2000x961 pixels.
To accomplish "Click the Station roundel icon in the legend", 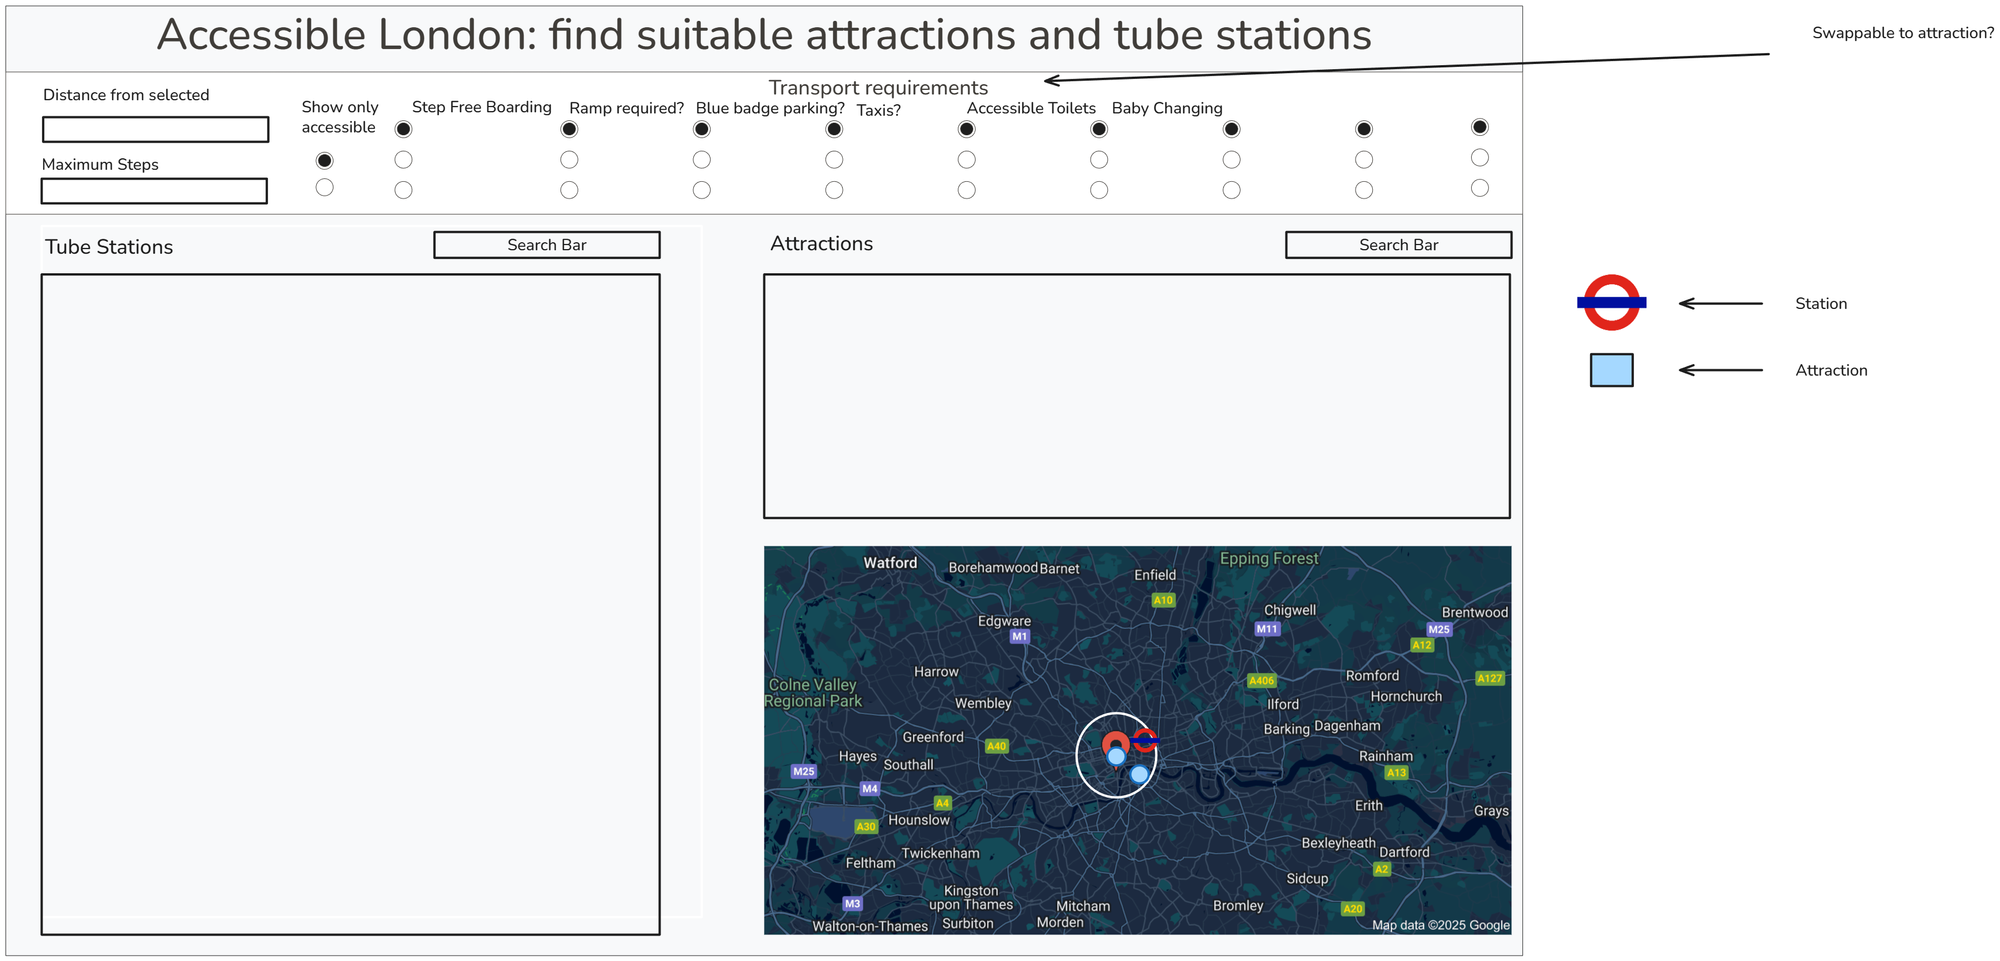I will coord(1611,302).
